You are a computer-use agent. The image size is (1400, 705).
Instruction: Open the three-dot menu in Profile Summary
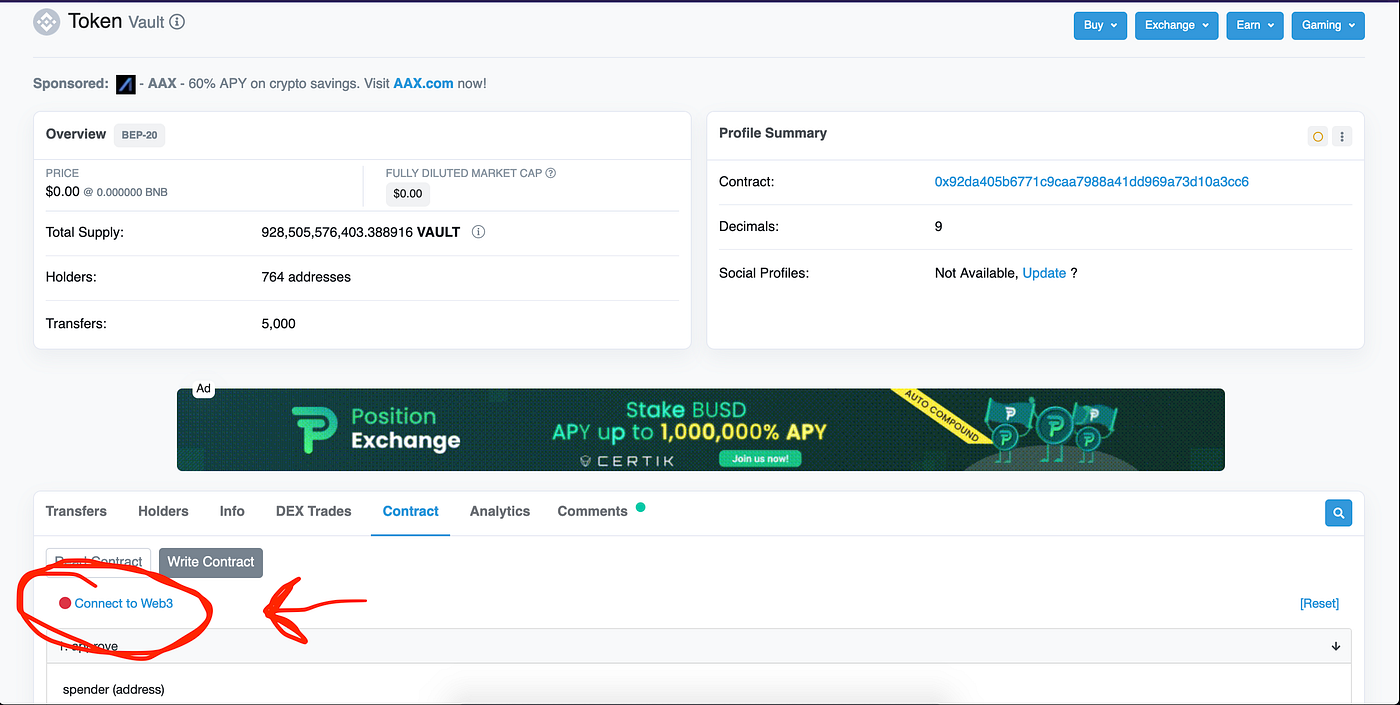pos(1342,136)
